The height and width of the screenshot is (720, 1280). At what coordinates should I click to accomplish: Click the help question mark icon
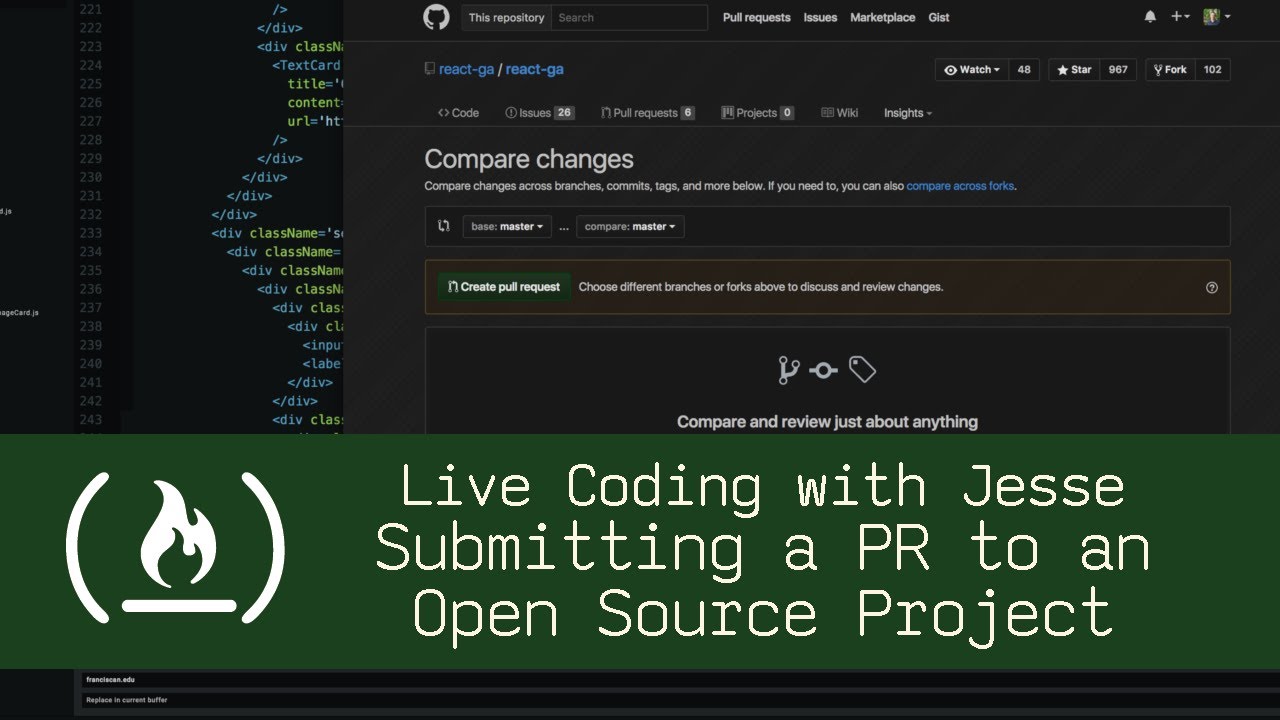pyautogui.click(x=1212, y=287)
